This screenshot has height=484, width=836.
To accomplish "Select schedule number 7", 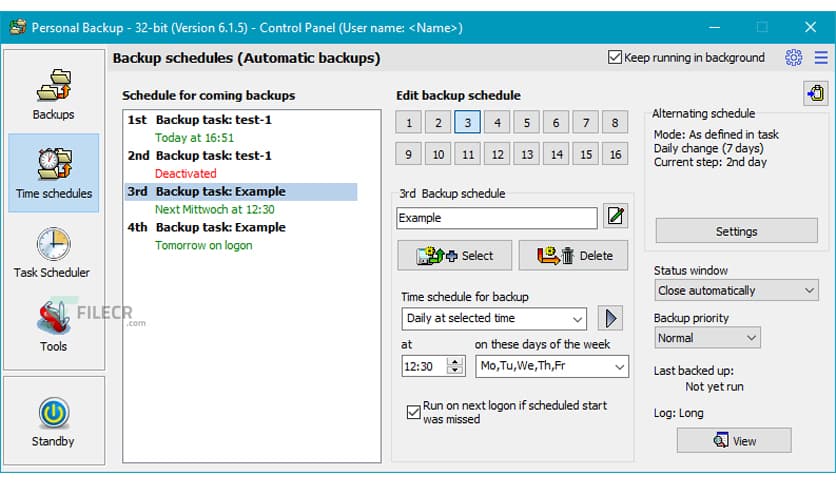I will (x=586, y=123).
